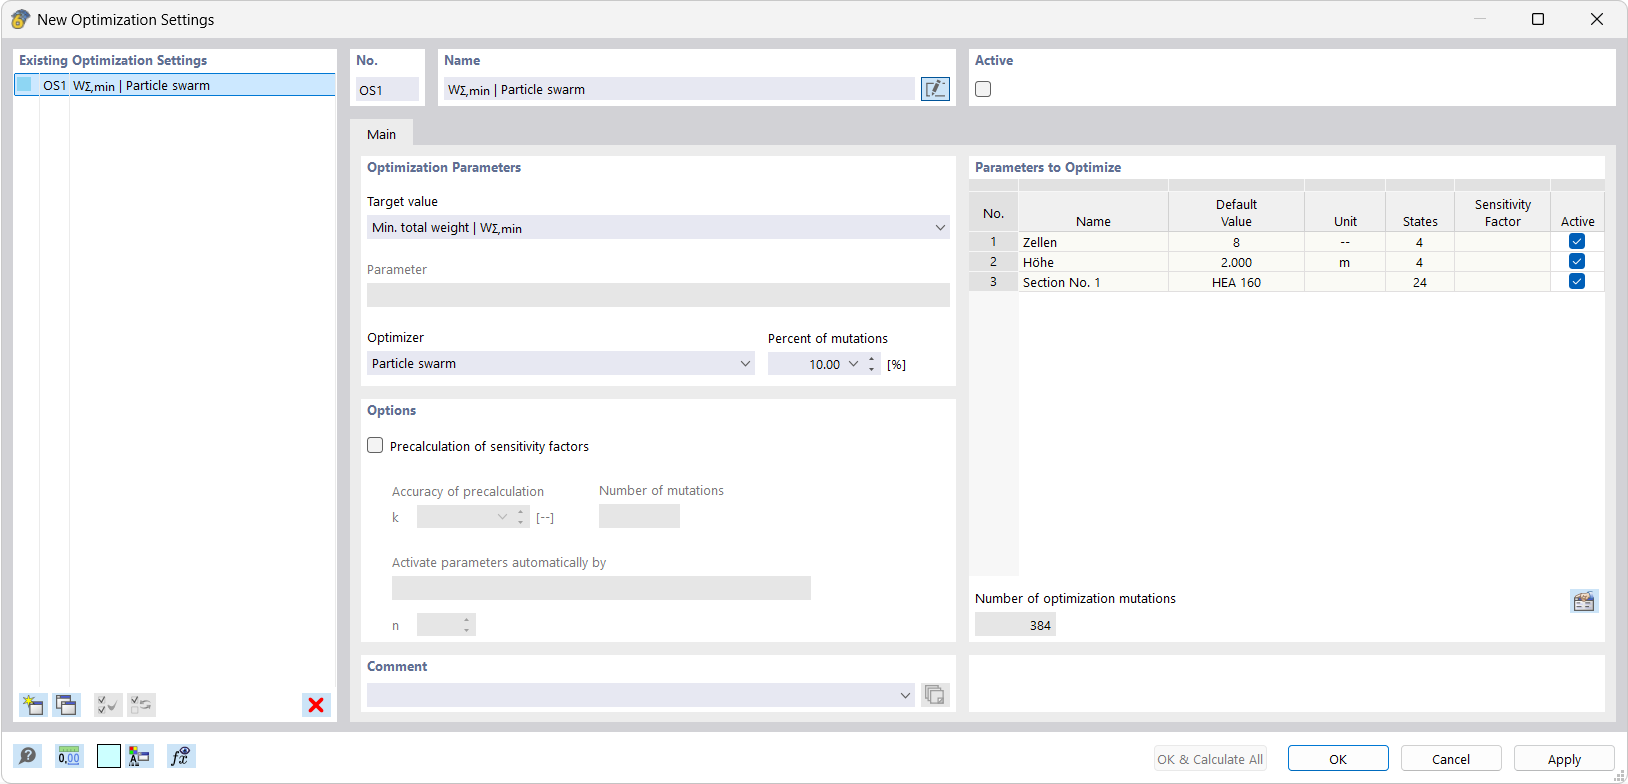Open units and decimal places icon
The height and width of the screenshot is (784, 1628).
(69, 756)
